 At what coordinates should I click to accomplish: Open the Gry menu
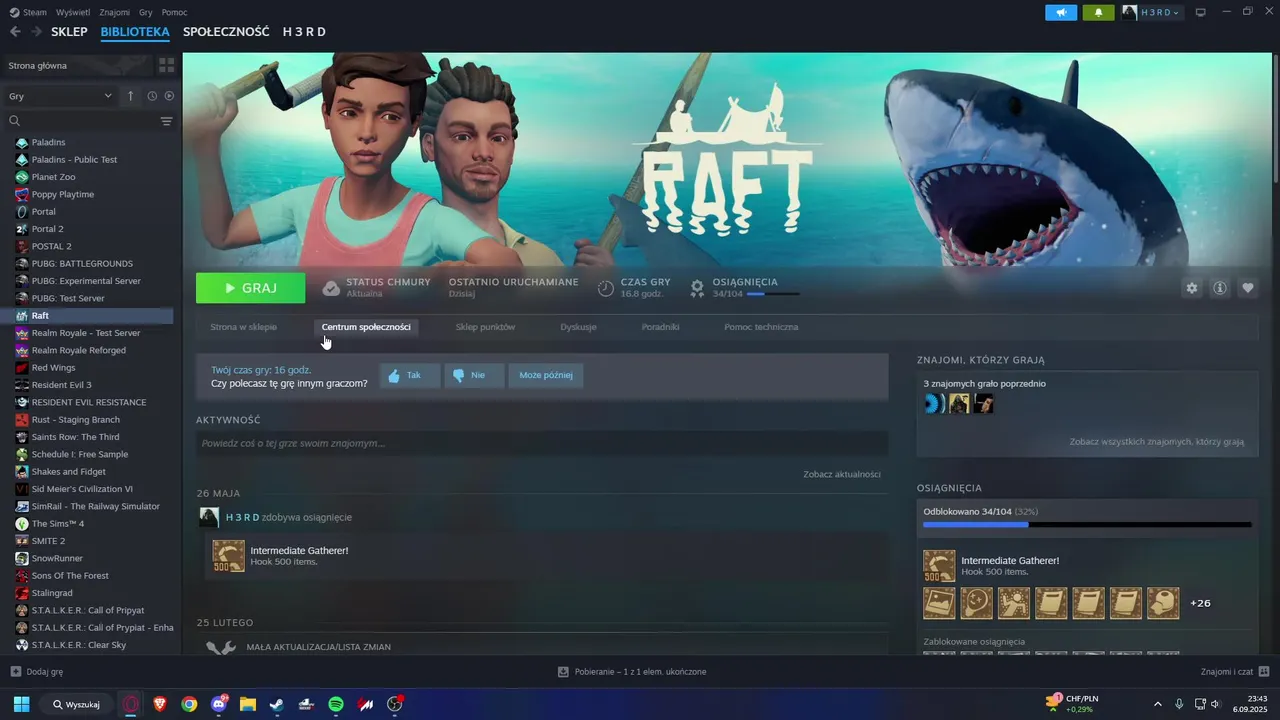click(146, 12)
